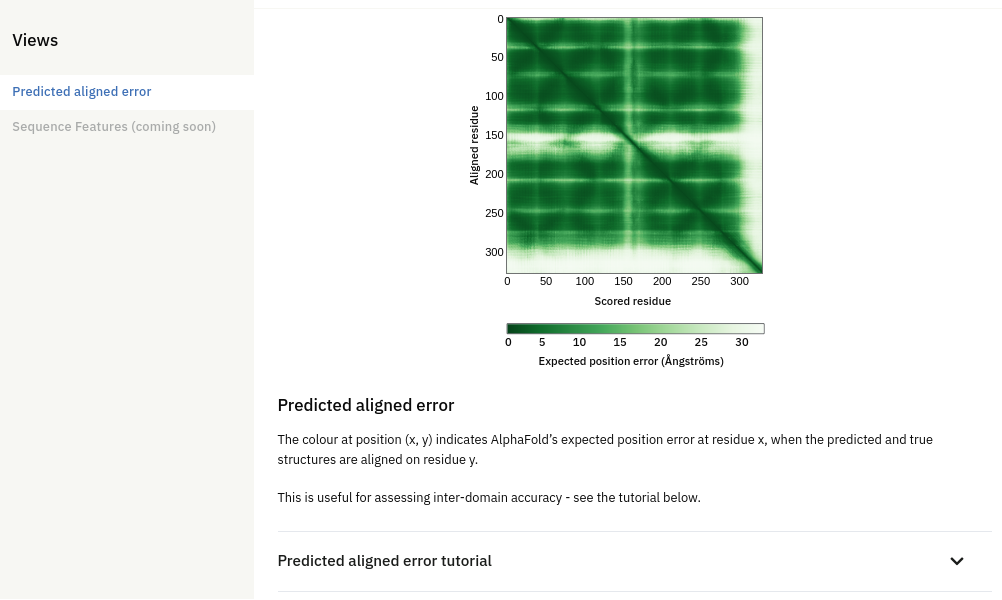Click the tutorial sentence about inter-domain accuracy
Viewport: 1002px width, 600px height.
click(x=489, y=497)
